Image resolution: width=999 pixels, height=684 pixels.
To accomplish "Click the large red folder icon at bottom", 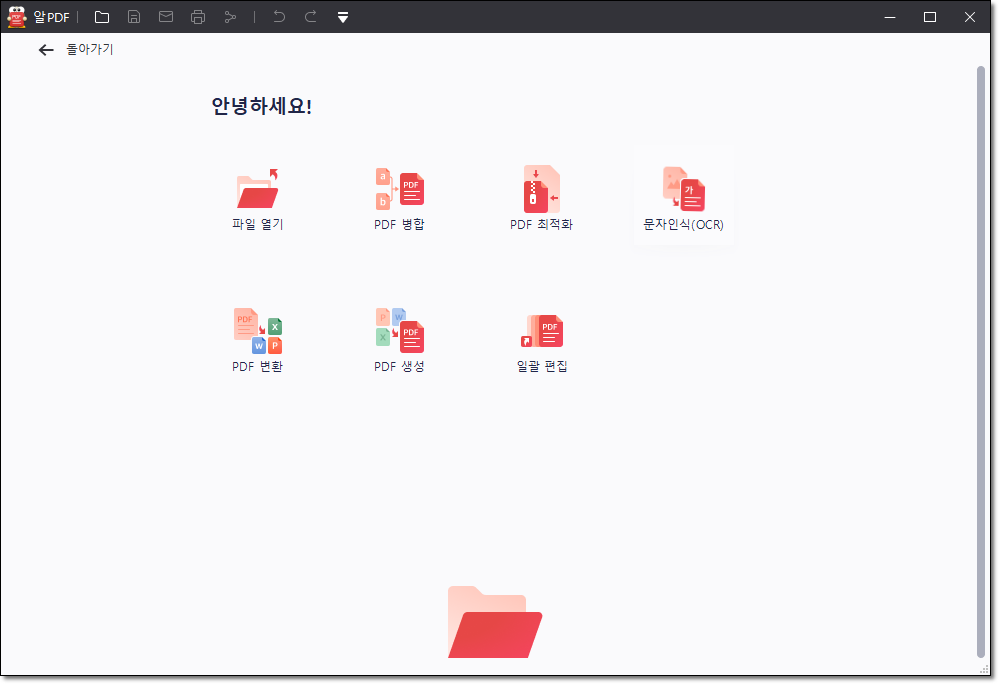I will point(495,622).
